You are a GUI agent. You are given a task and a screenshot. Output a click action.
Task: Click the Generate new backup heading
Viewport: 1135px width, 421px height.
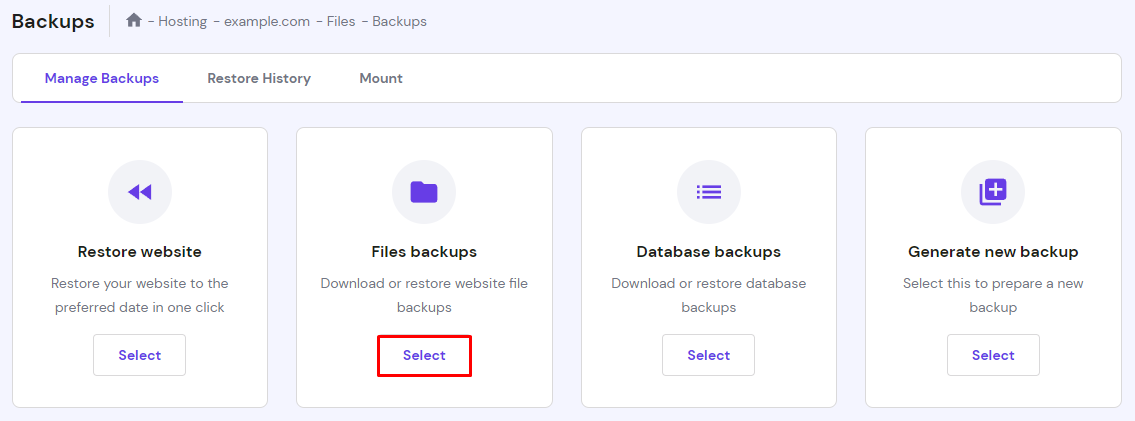point(993,252)
